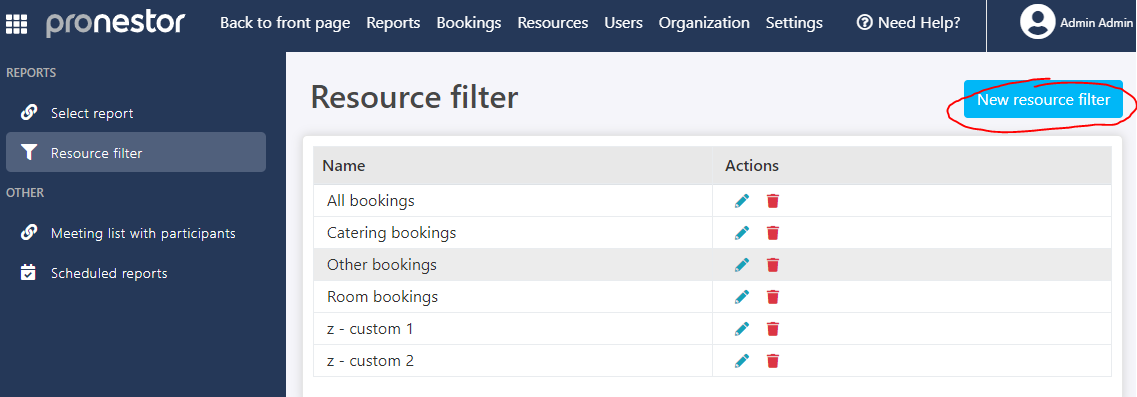The height and width of the screenshot is (397, 1137).
Task: Select the Other bookings row name
Action: click(x=382, y=265)
